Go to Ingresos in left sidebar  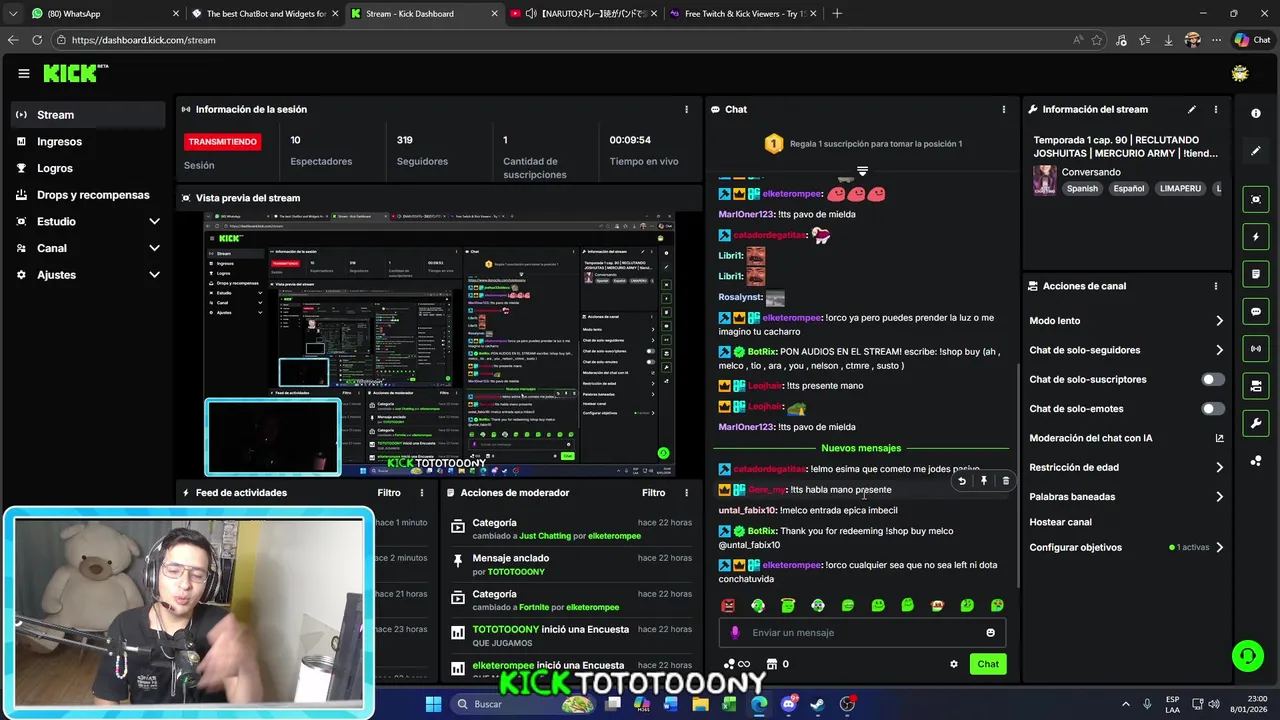tap(89, 141)
